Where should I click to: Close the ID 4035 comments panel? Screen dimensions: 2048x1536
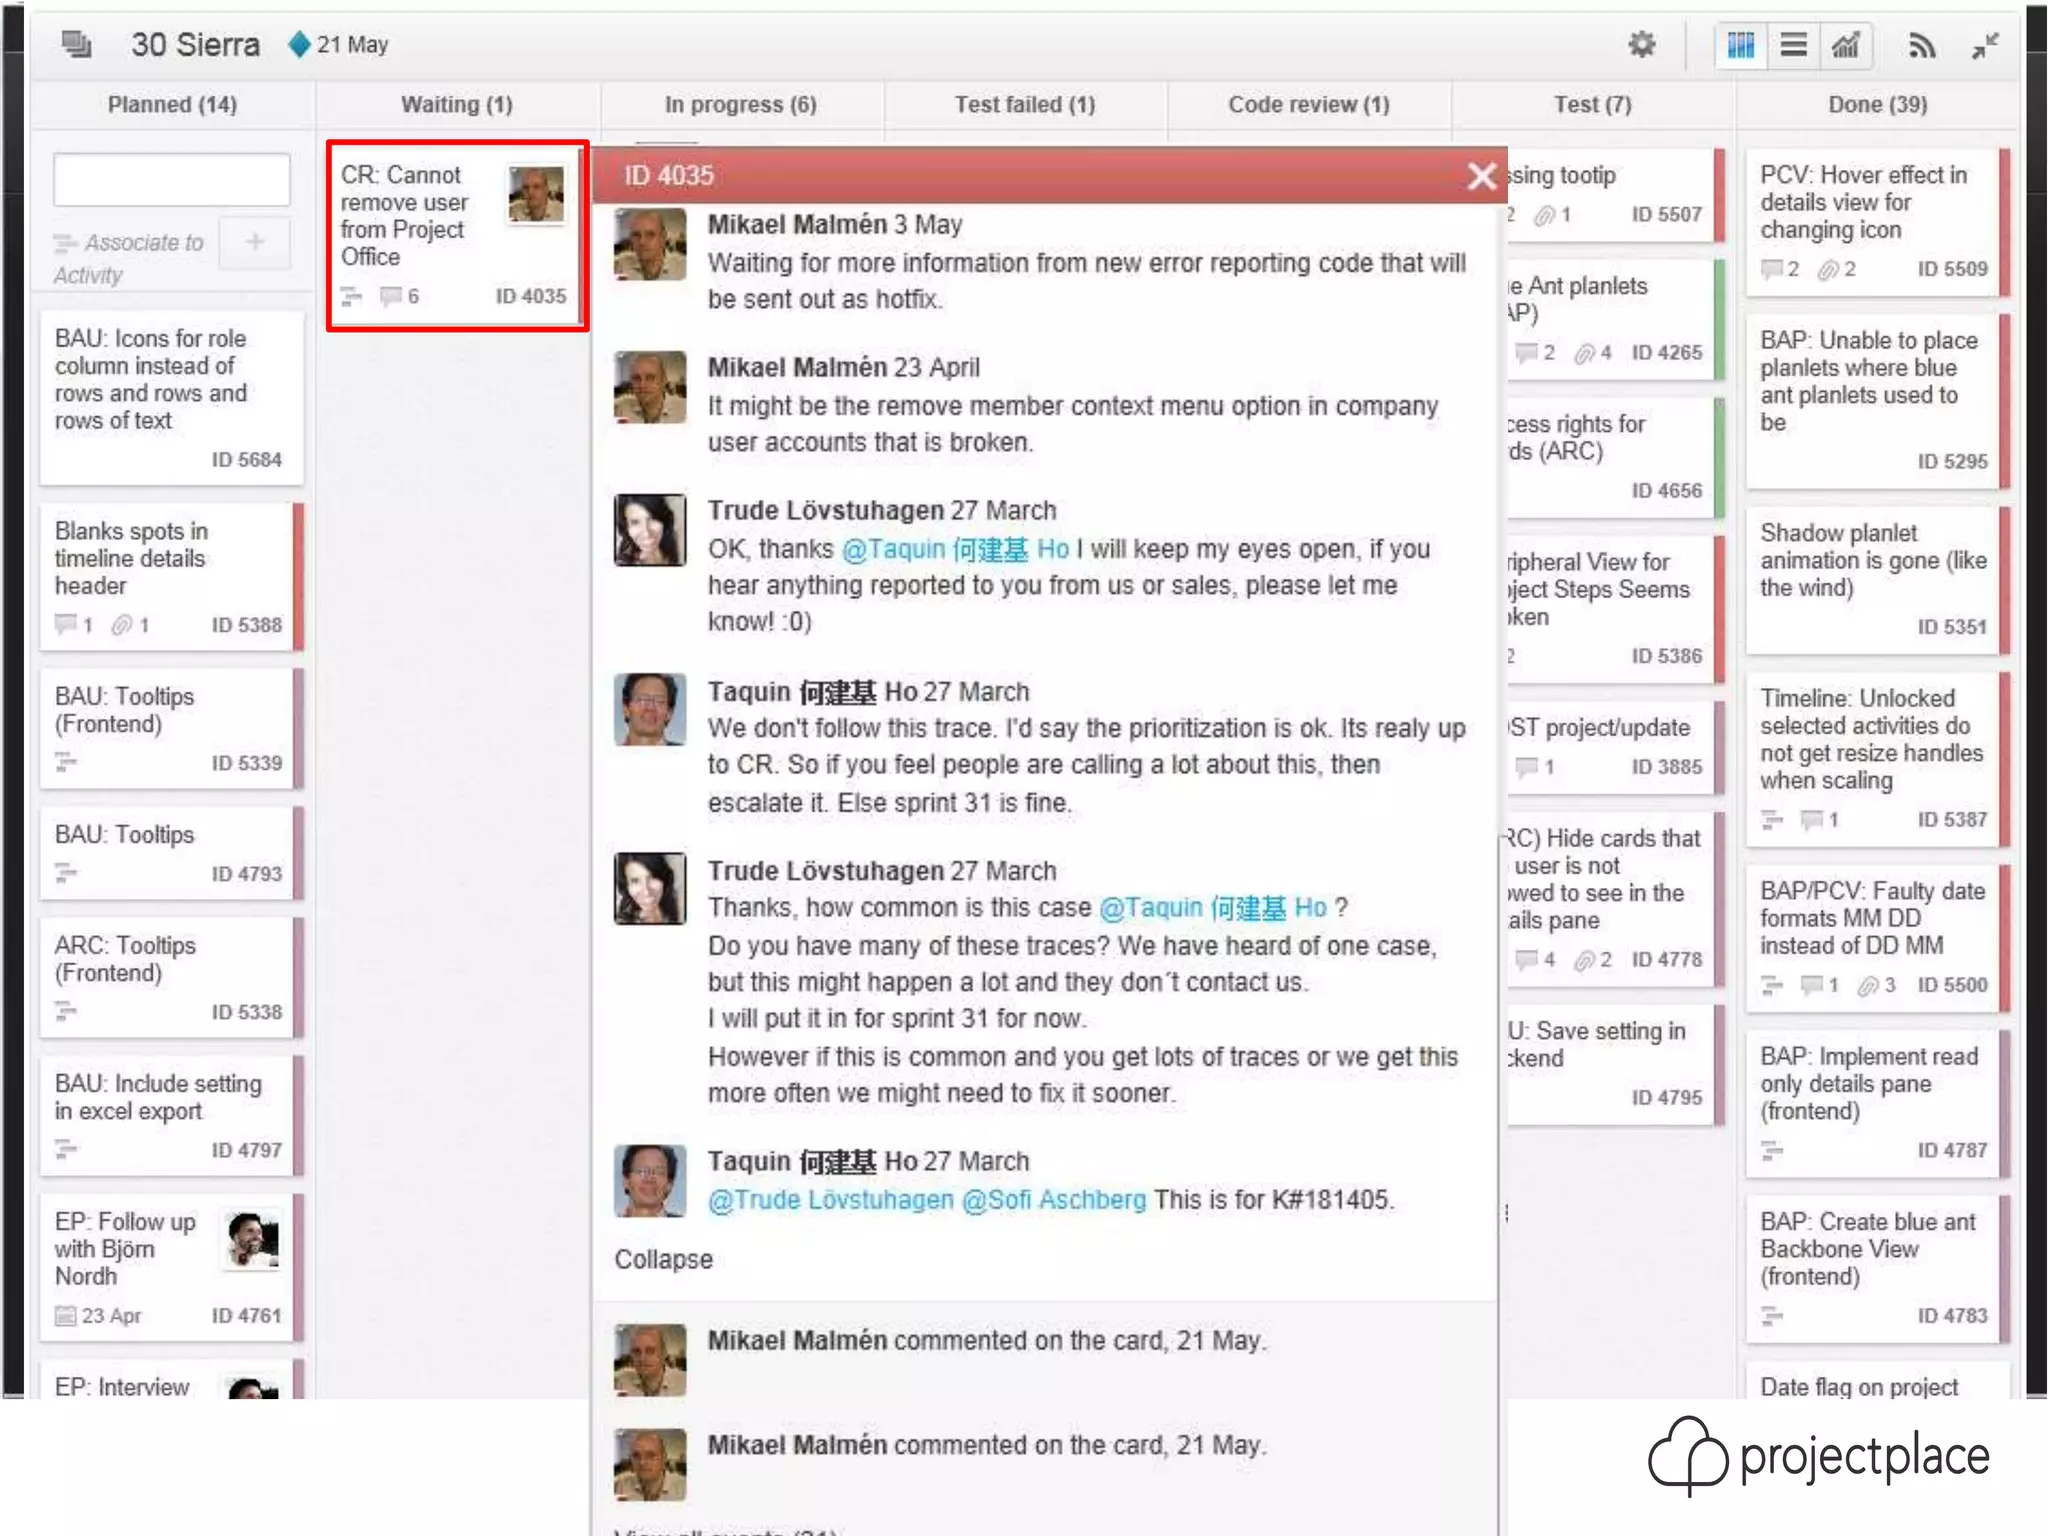click(1481, 176)
